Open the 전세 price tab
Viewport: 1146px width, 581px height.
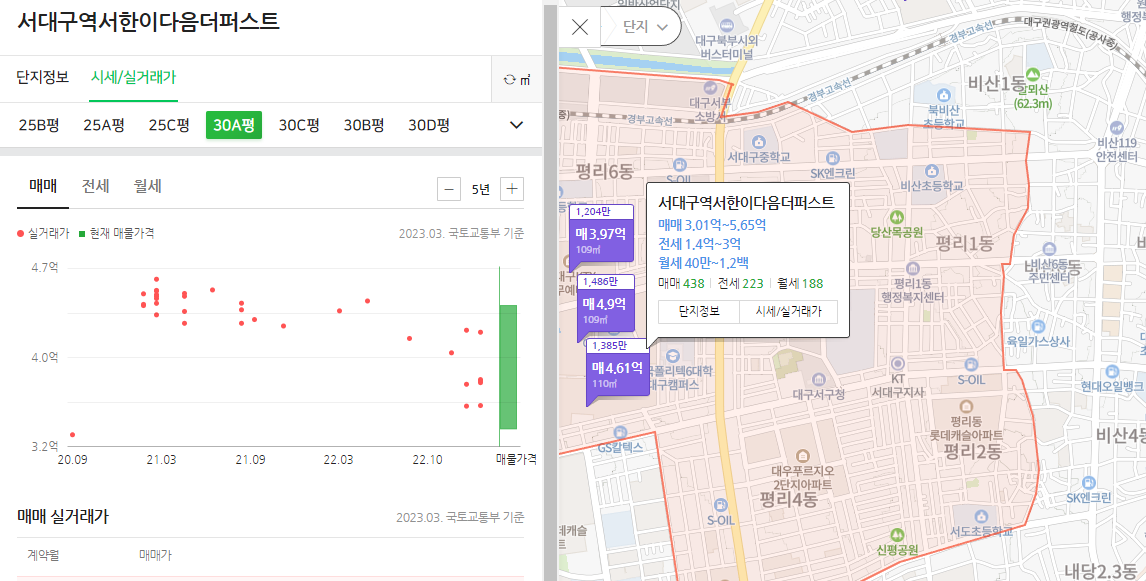click(x=95, y=186)
